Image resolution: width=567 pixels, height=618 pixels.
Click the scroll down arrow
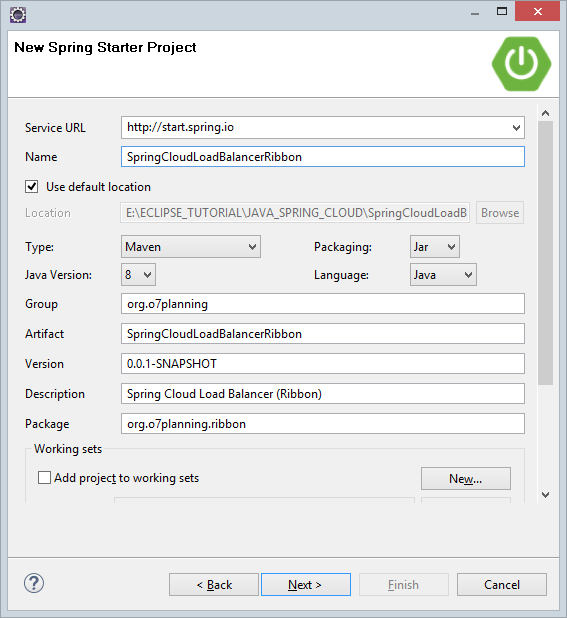pyautogui.click(x=545, y=495)
